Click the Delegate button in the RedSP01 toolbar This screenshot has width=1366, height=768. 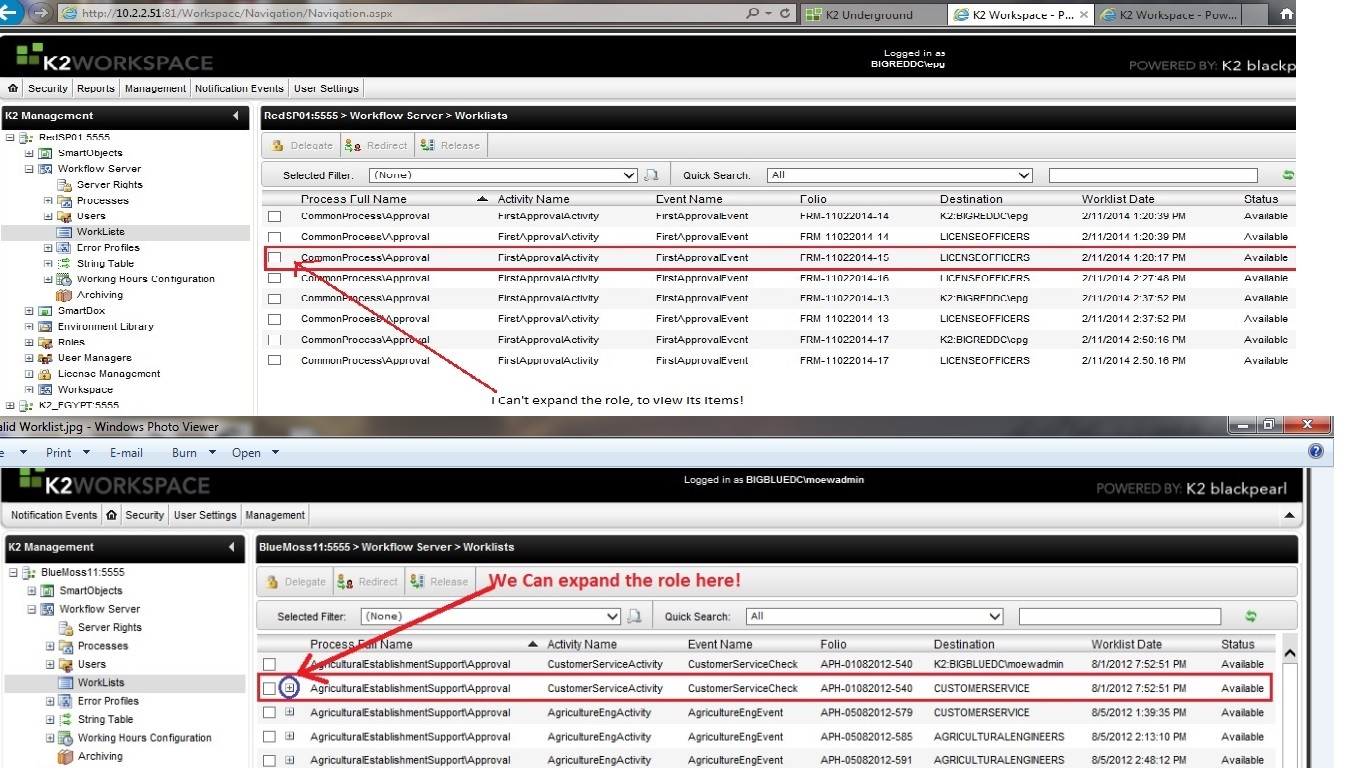point(302,145)
